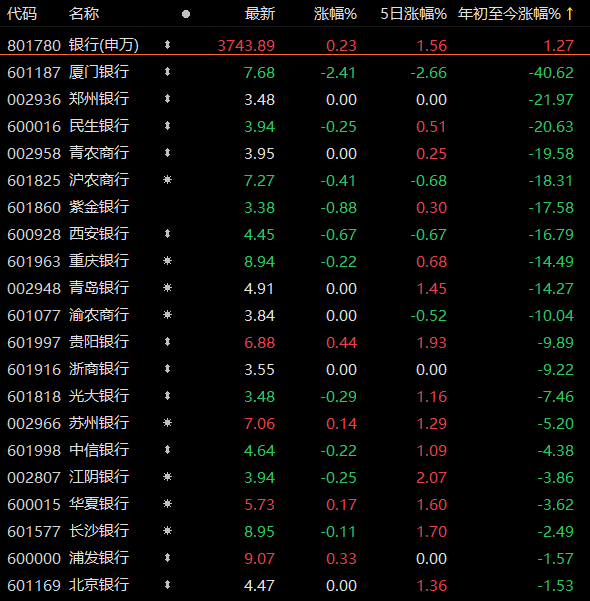The width and height of the screenshot is (590, 601).
Task: Open stock 中信银行
Action: [x=99, y=450]
